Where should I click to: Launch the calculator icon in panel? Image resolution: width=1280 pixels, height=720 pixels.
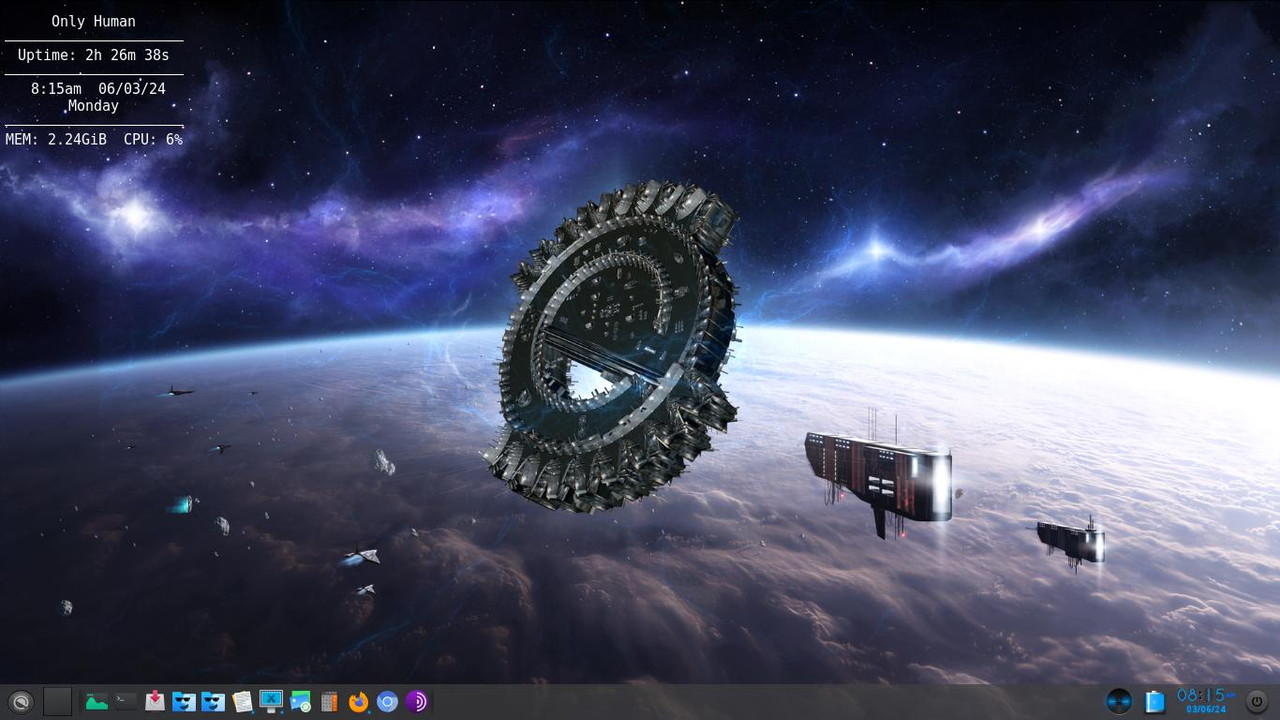[329, 702]
